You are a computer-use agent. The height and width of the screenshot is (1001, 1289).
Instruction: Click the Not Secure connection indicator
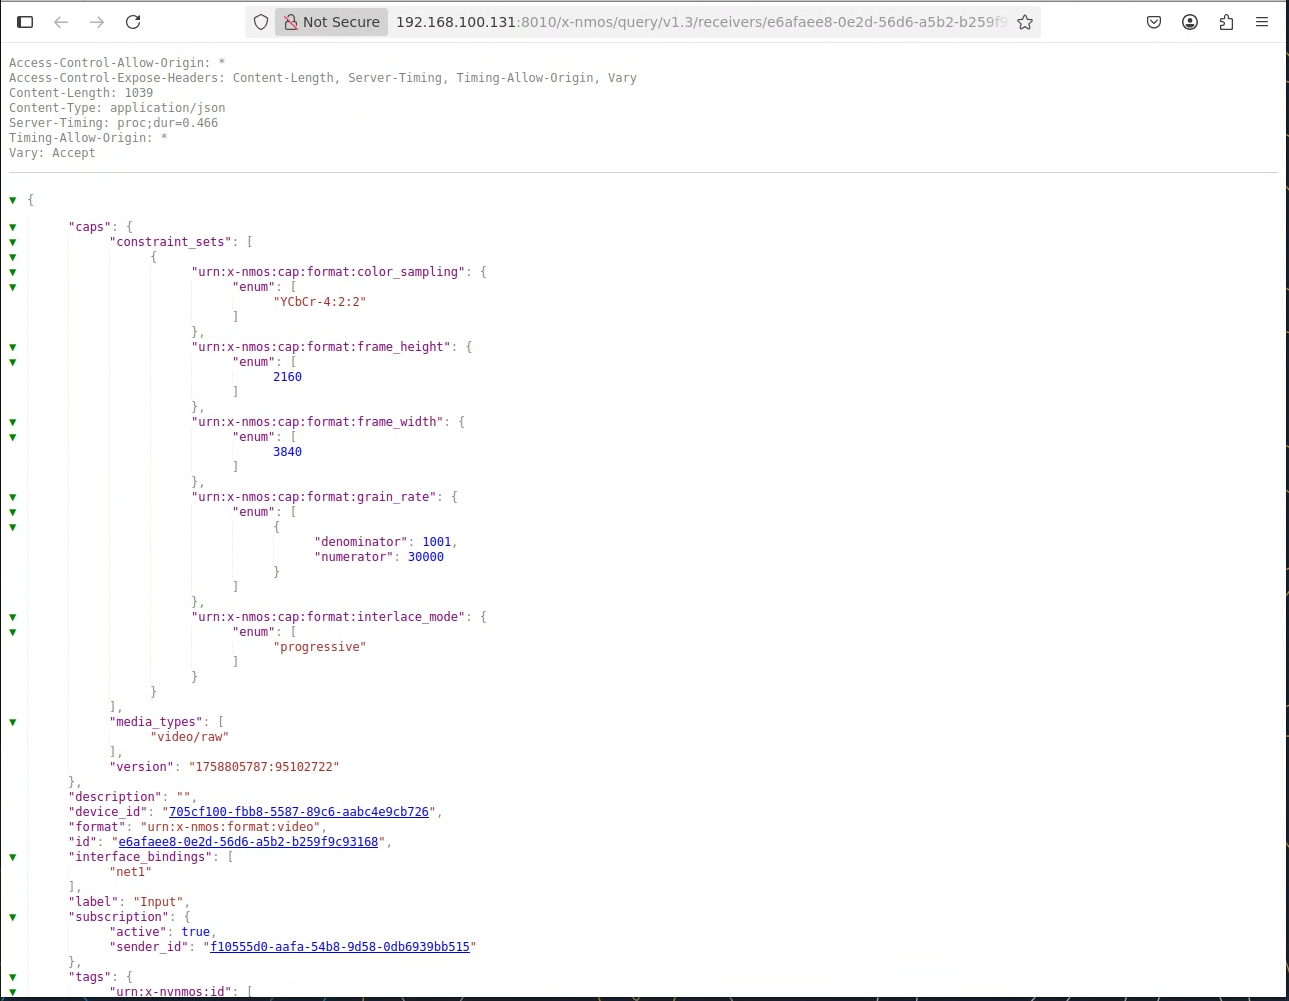pos(332,22)
